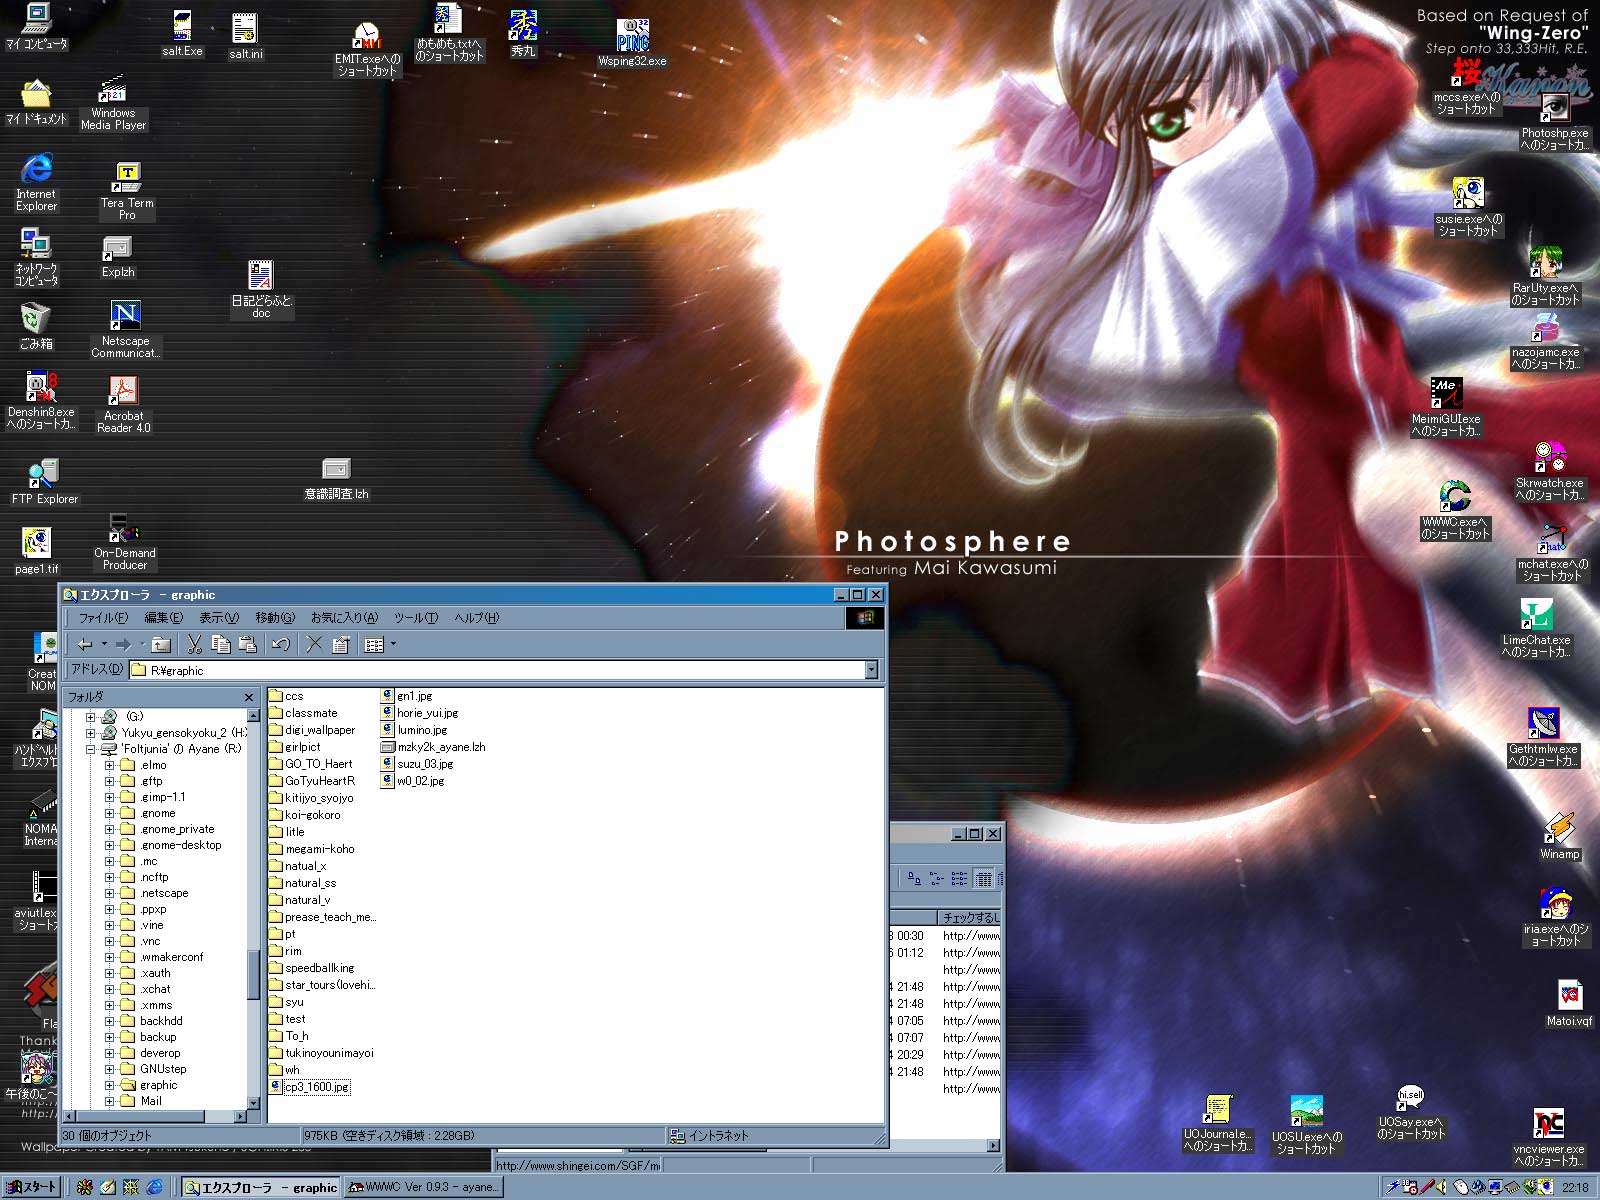Click the Undo arrow icon in Explorer toolbar
Image resolution: width=1600 pixels, height=1200 pixels.
[x=281, y=645]
